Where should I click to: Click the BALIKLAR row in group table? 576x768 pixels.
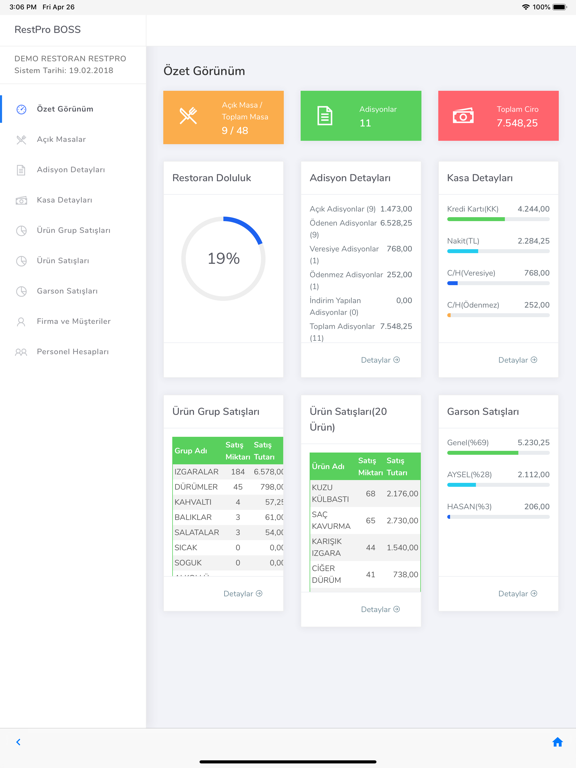click(228, 518)
